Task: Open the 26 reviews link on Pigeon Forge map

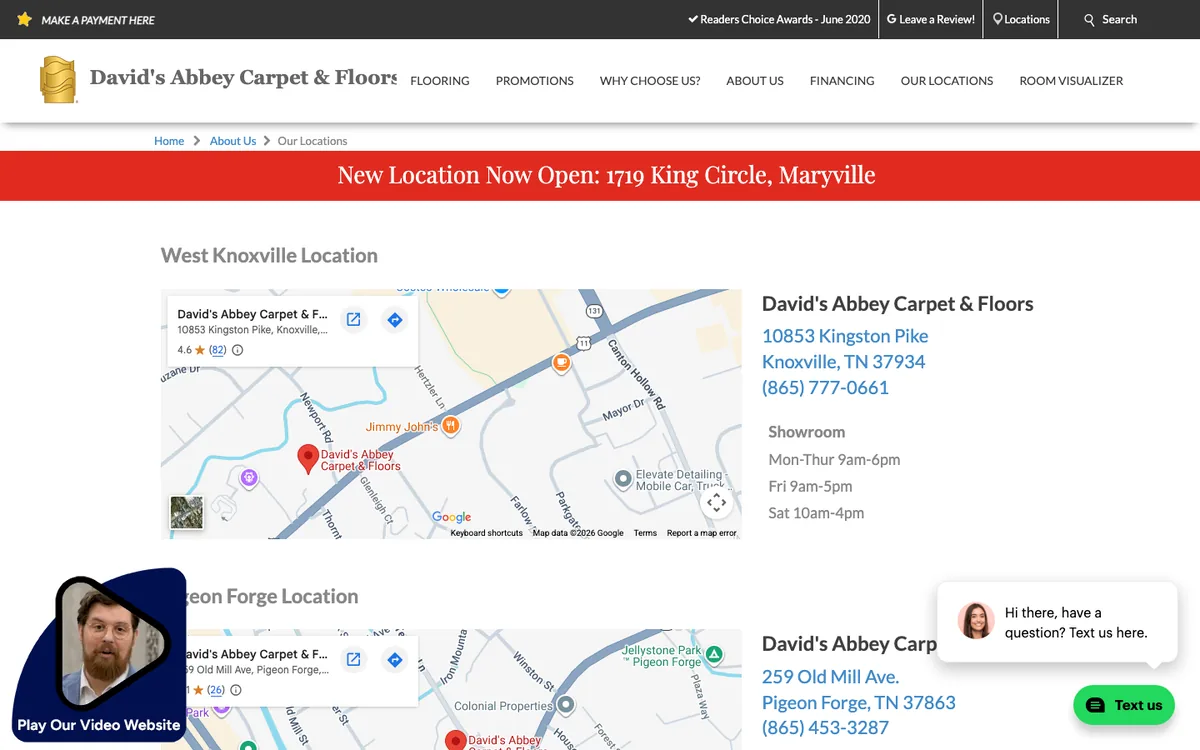Action: pyautogui.click(x=216, y=690)
